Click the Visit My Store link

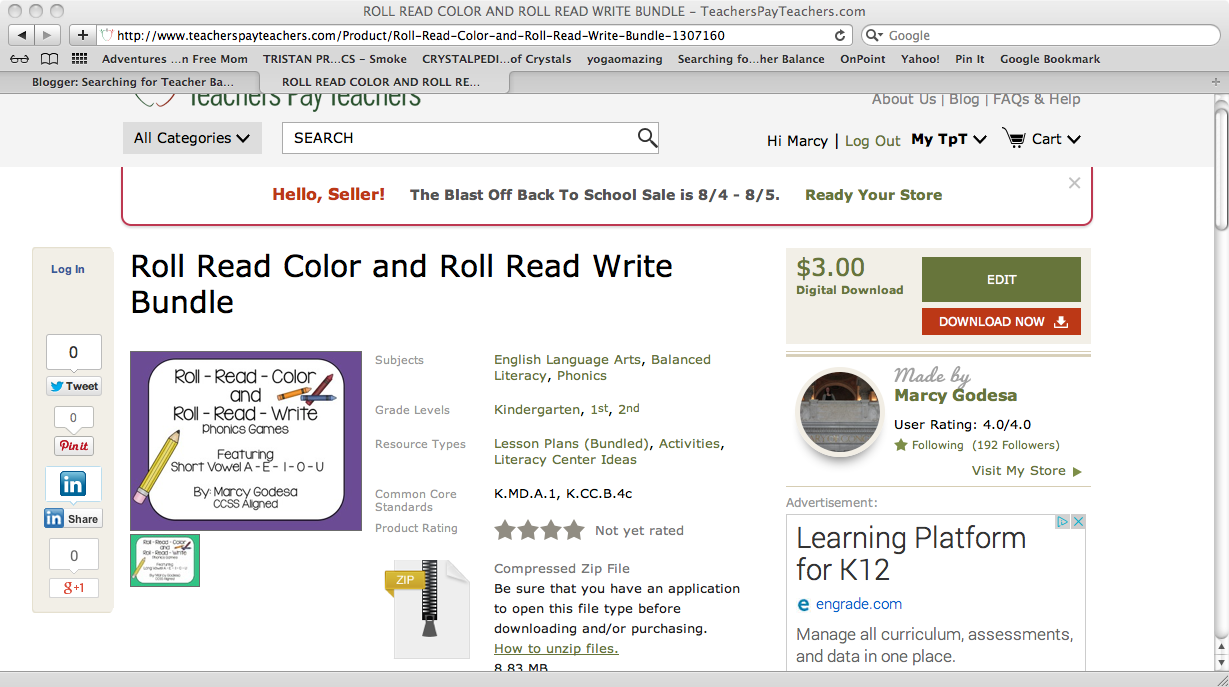click(1026, 471)
